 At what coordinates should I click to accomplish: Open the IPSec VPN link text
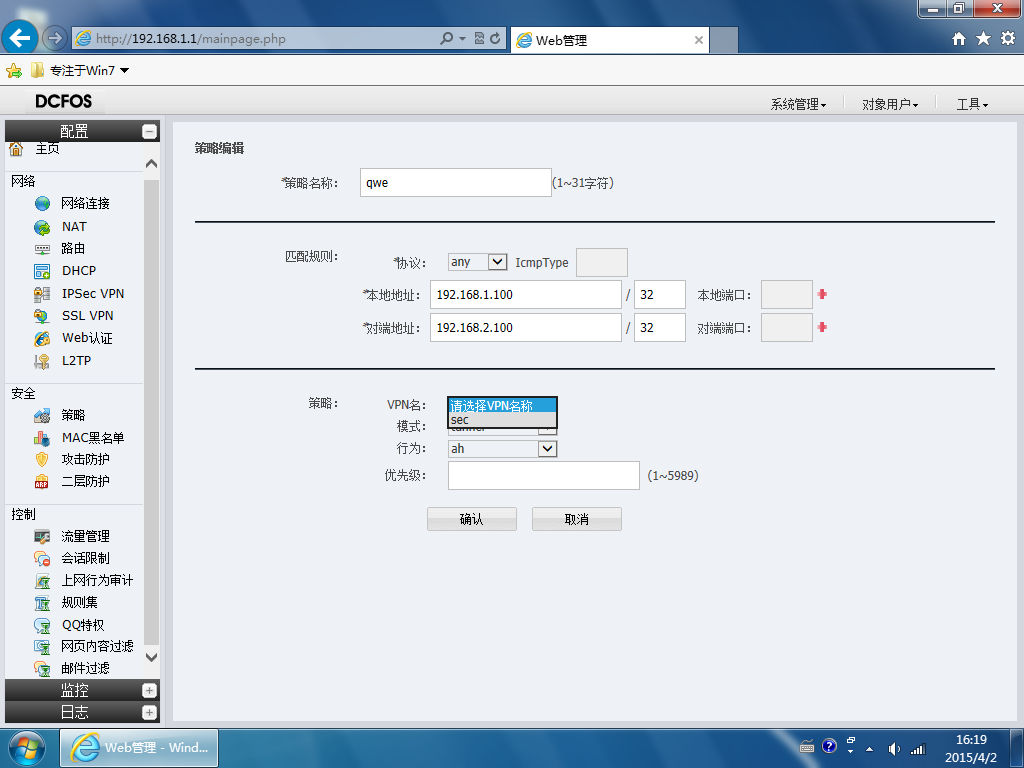(93, 294)
